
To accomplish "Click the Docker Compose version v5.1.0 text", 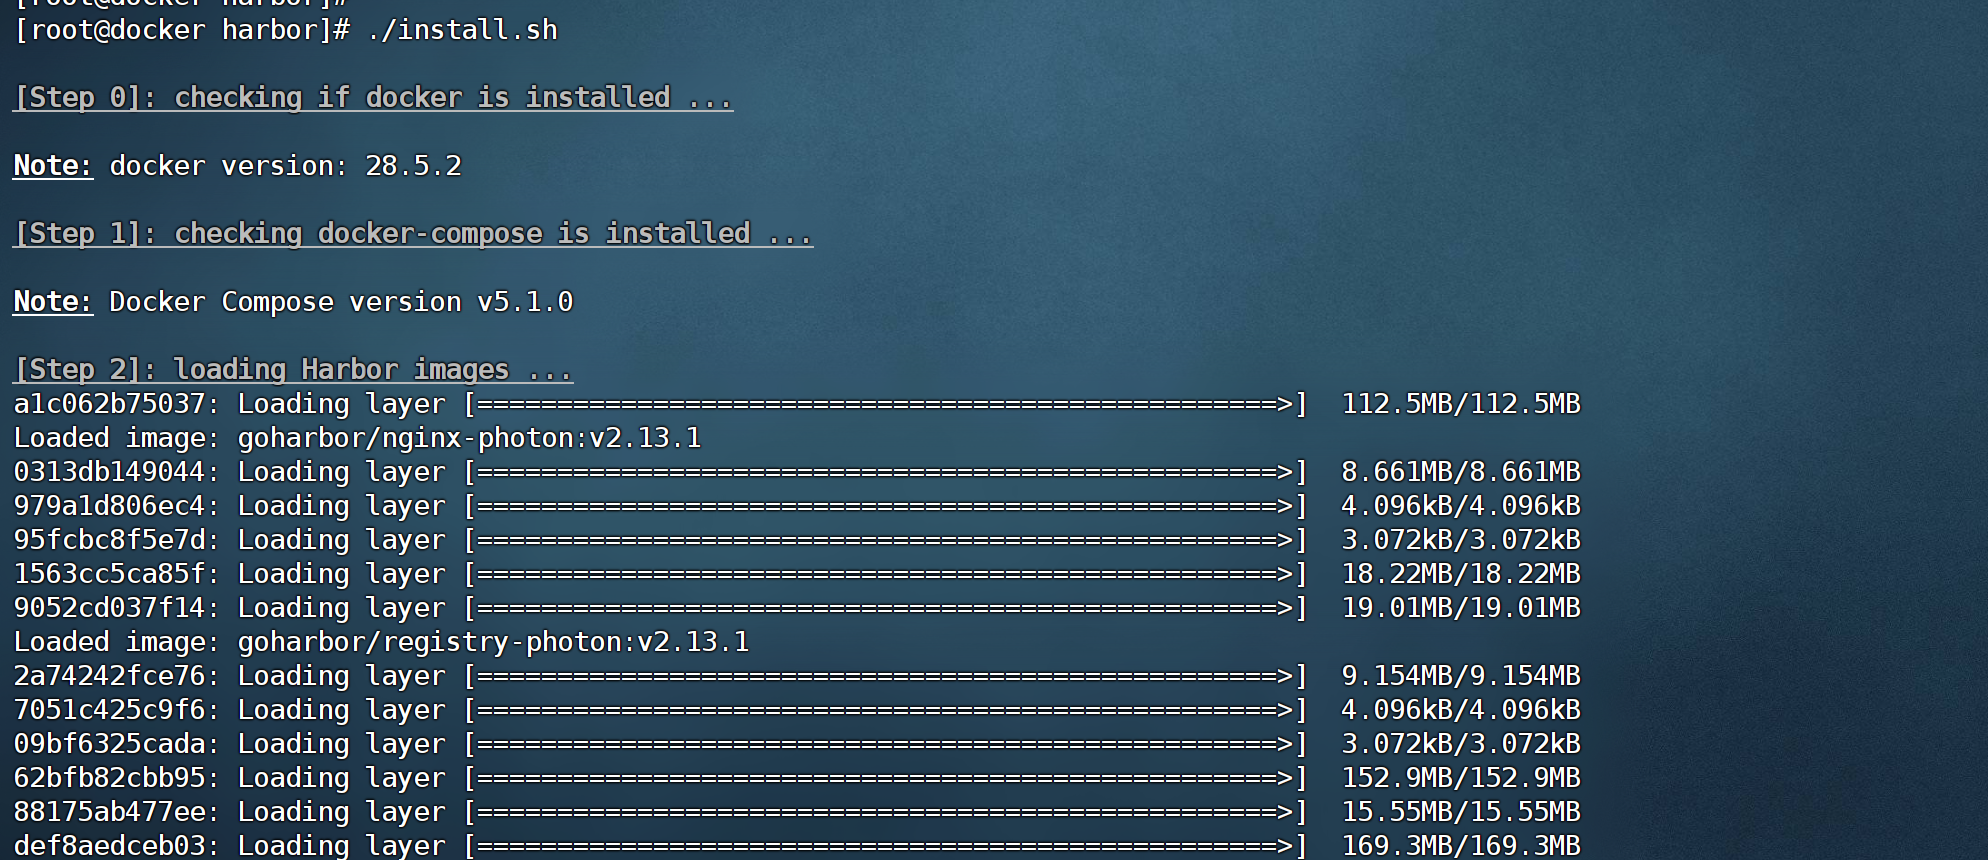I will pyautogui.click(x=341, y=302).
